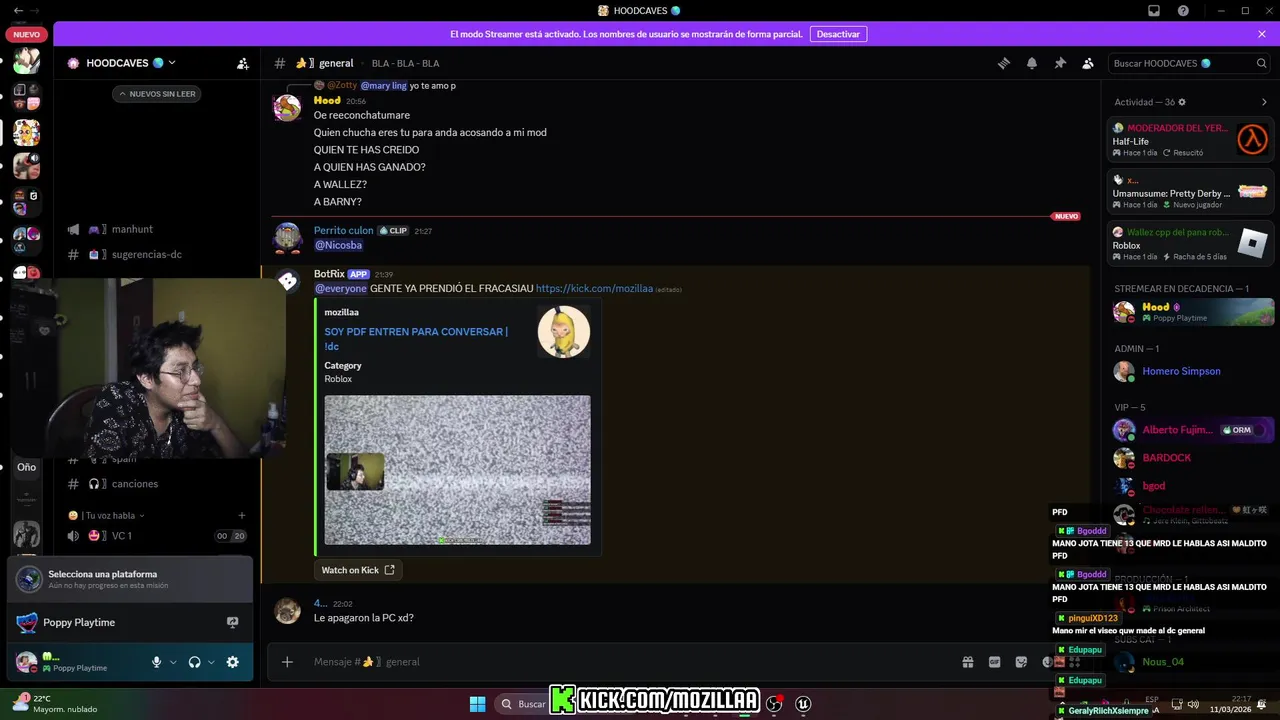1280x720 pixels.
Task: Open the sticker picker
Action: click(1021, 662)
